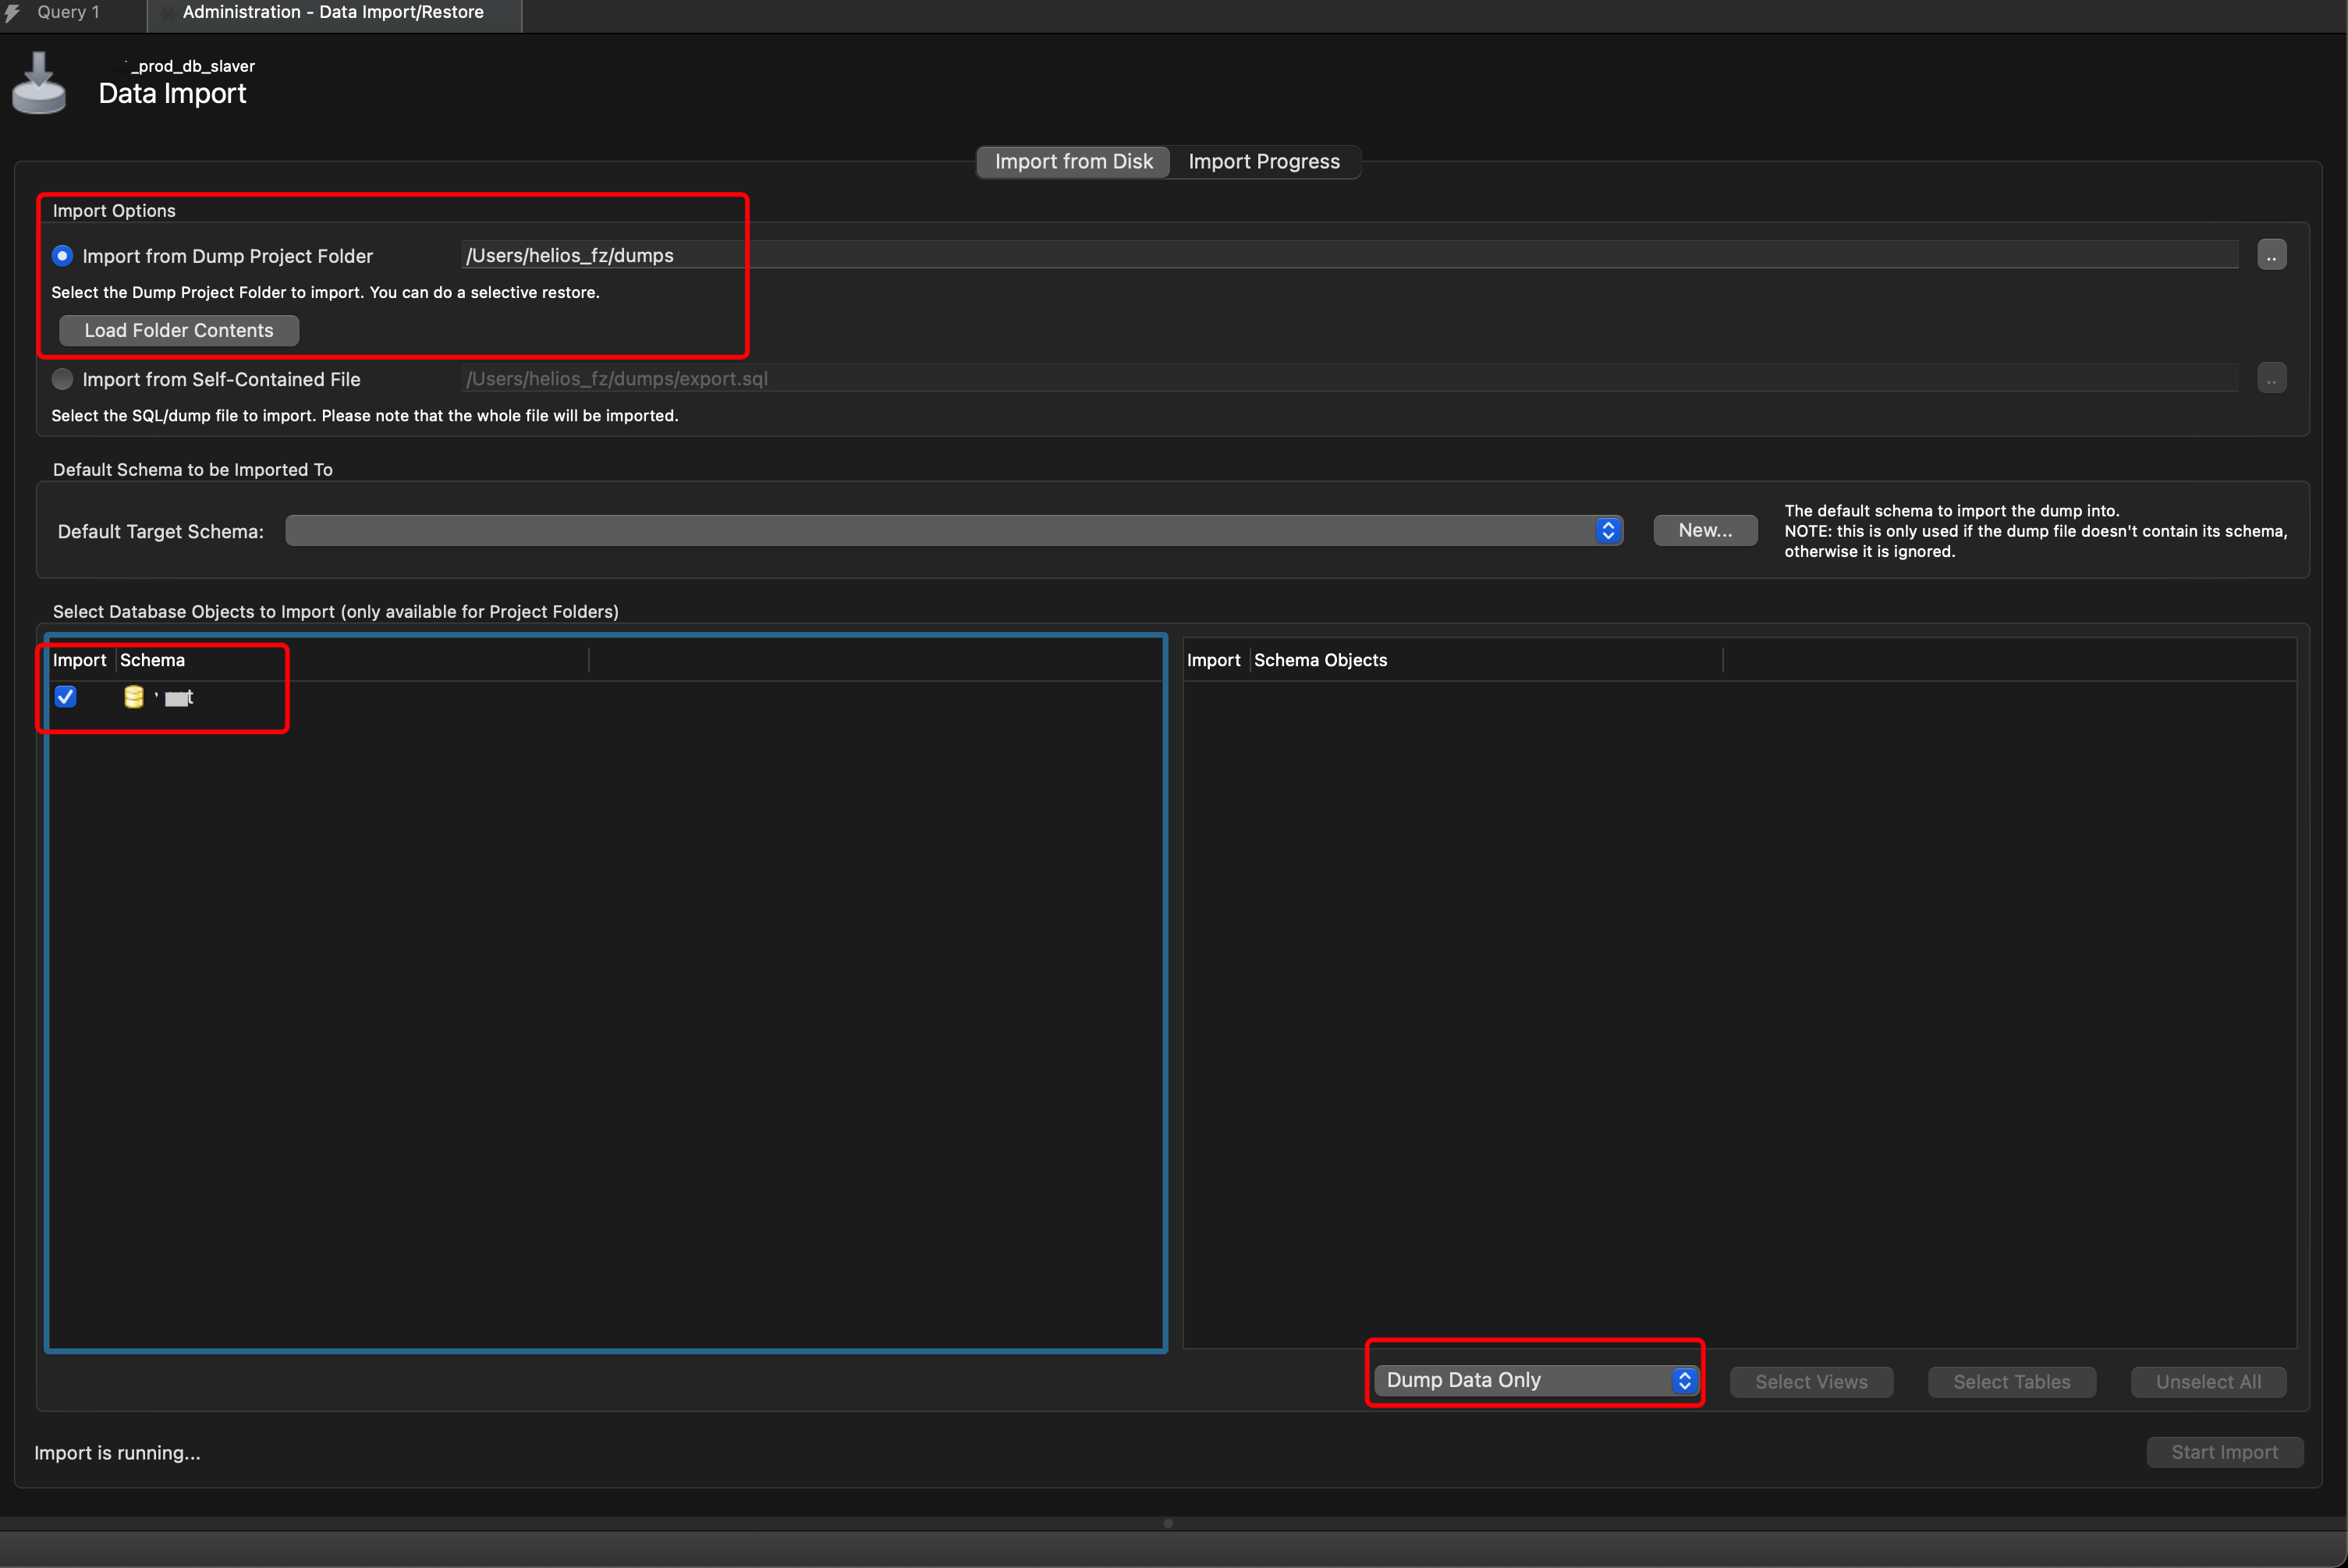Click the Start Import button
Viewport: 2348px width, 1568px height.
(2223, 1452)
